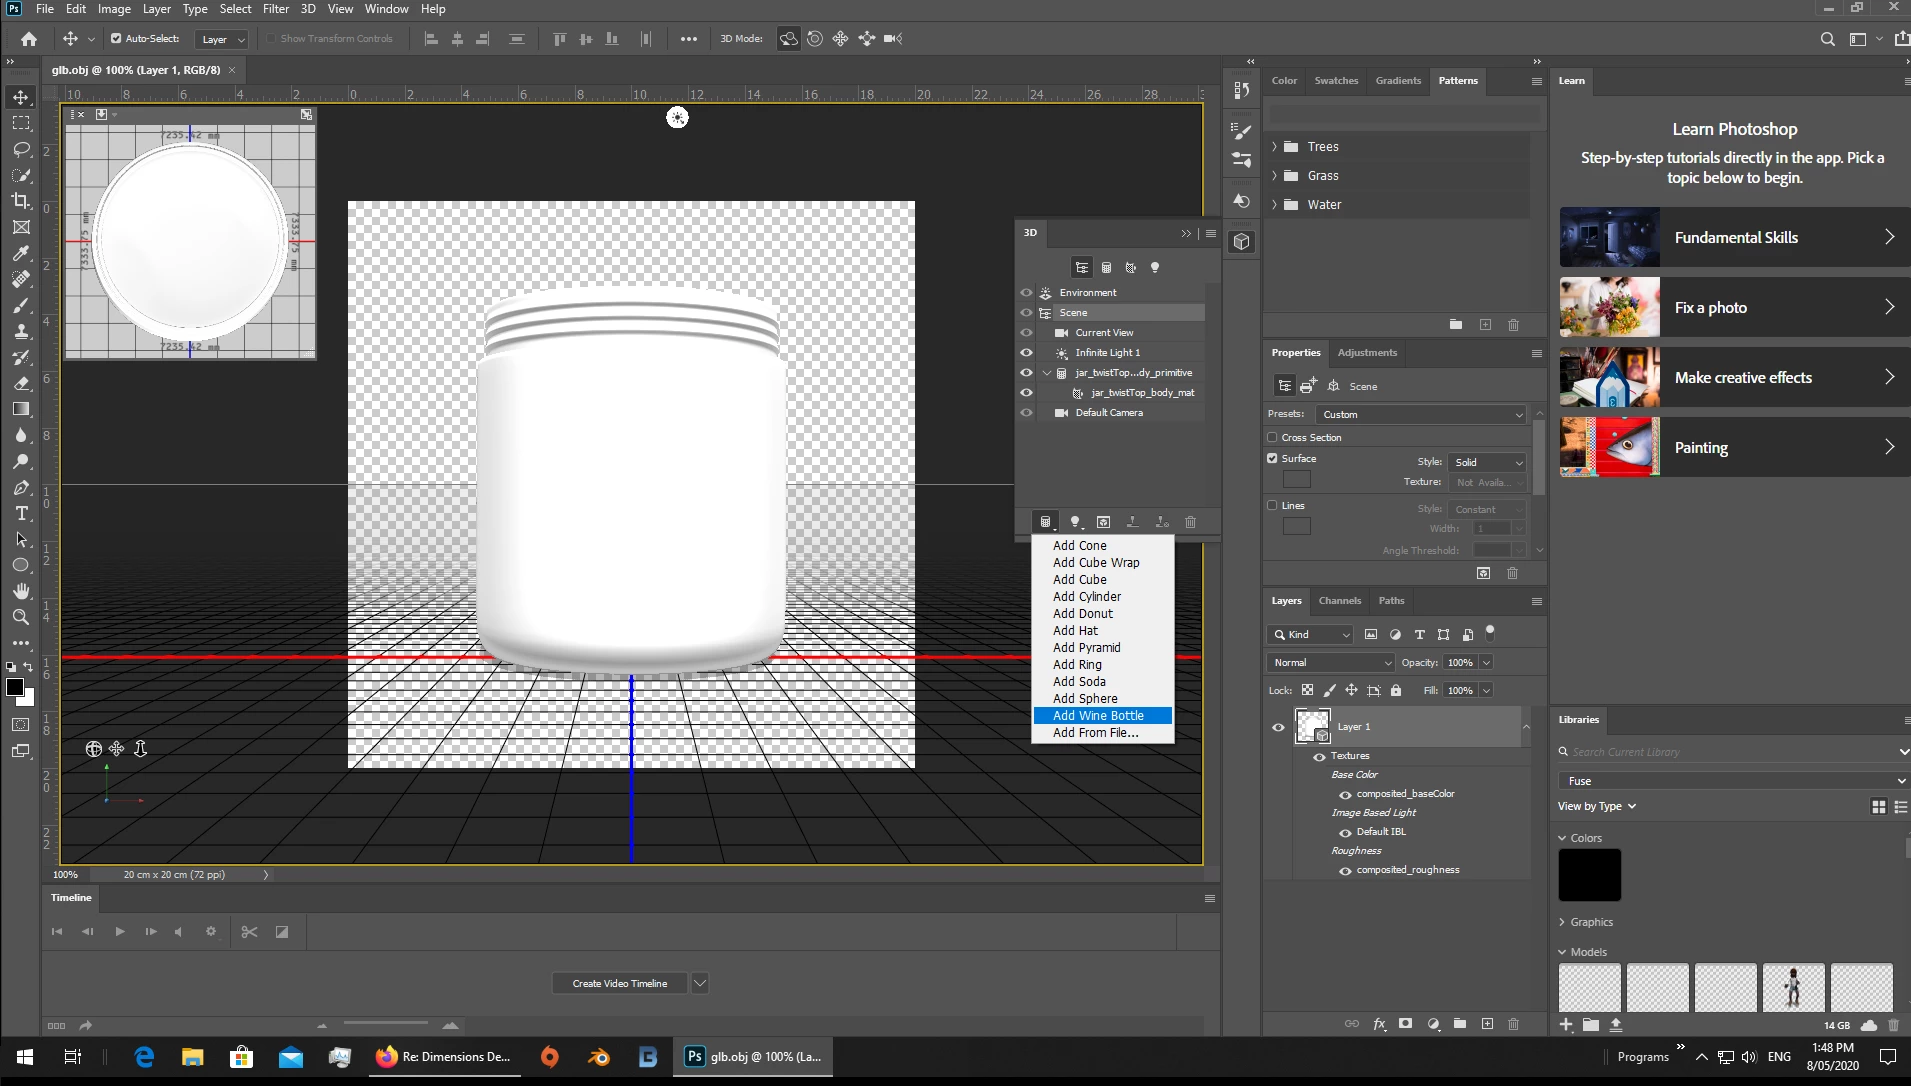
Task: Click the add new light icon in 3D panel
Action: click(x=1075, y=522)
